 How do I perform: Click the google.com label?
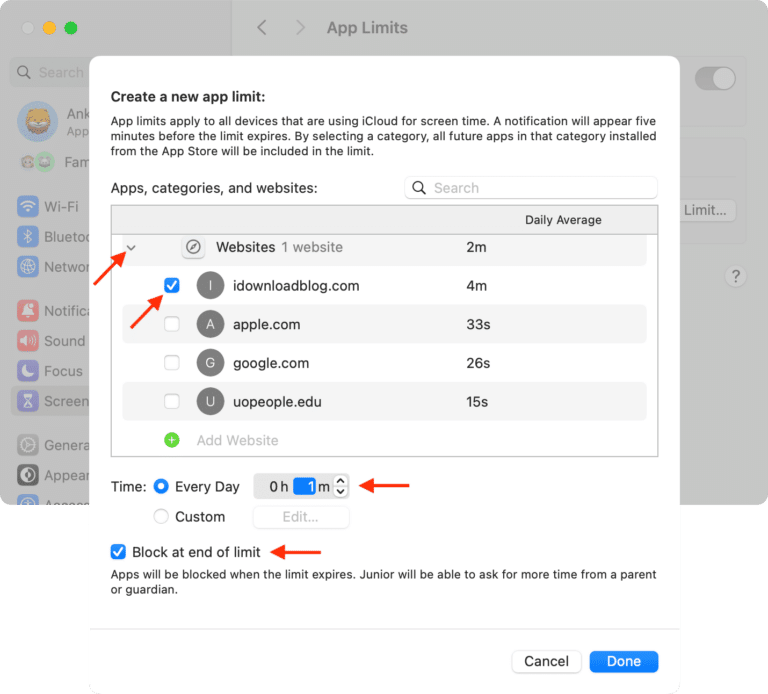271,363
